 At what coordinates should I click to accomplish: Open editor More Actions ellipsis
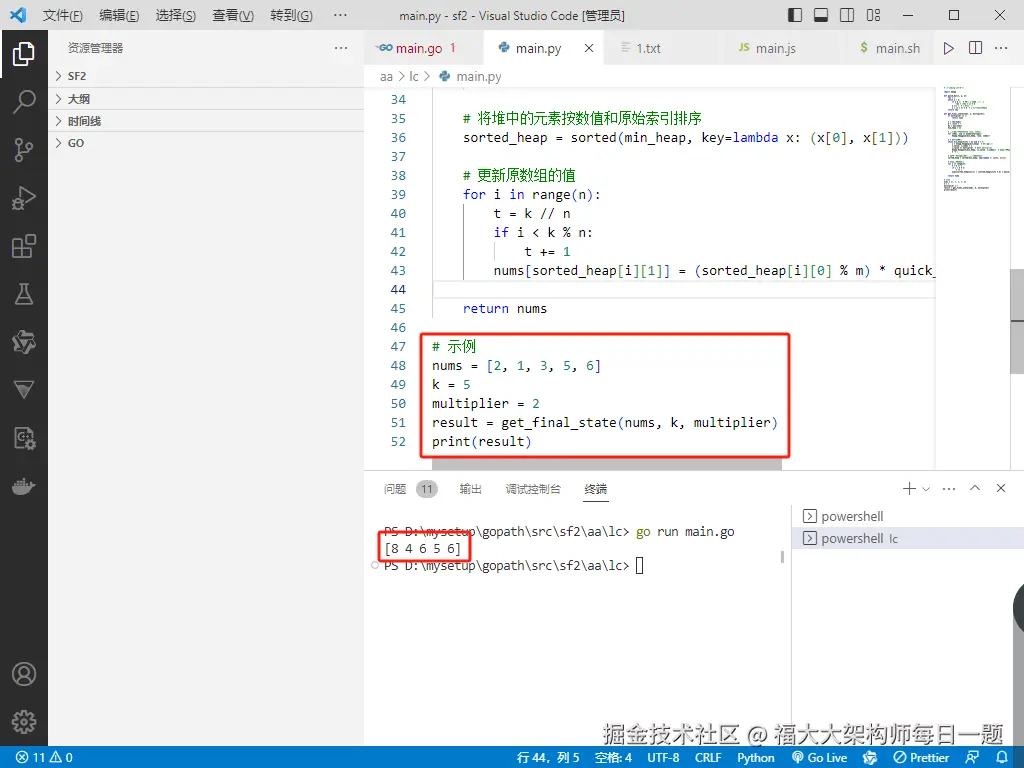pyautogui.click(x=1001, y=48)
